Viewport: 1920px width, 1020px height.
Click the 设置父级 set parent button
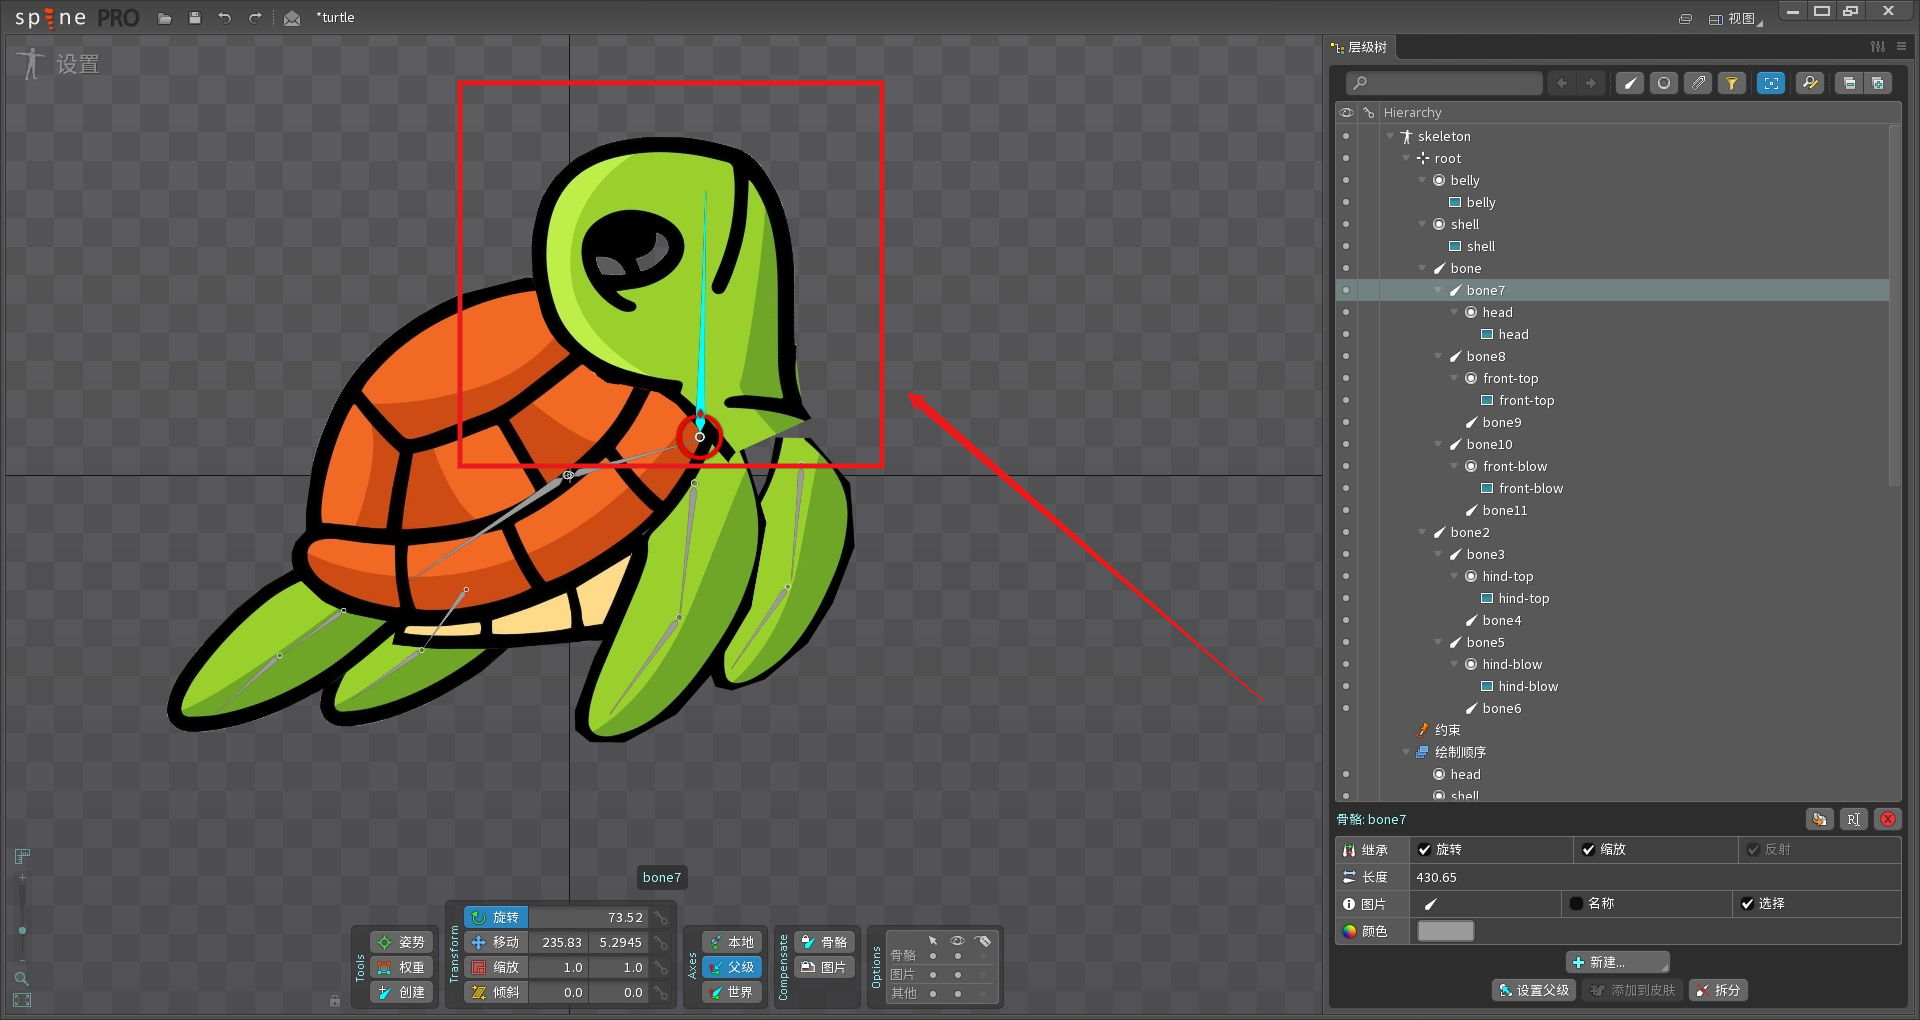point(1534,990)
